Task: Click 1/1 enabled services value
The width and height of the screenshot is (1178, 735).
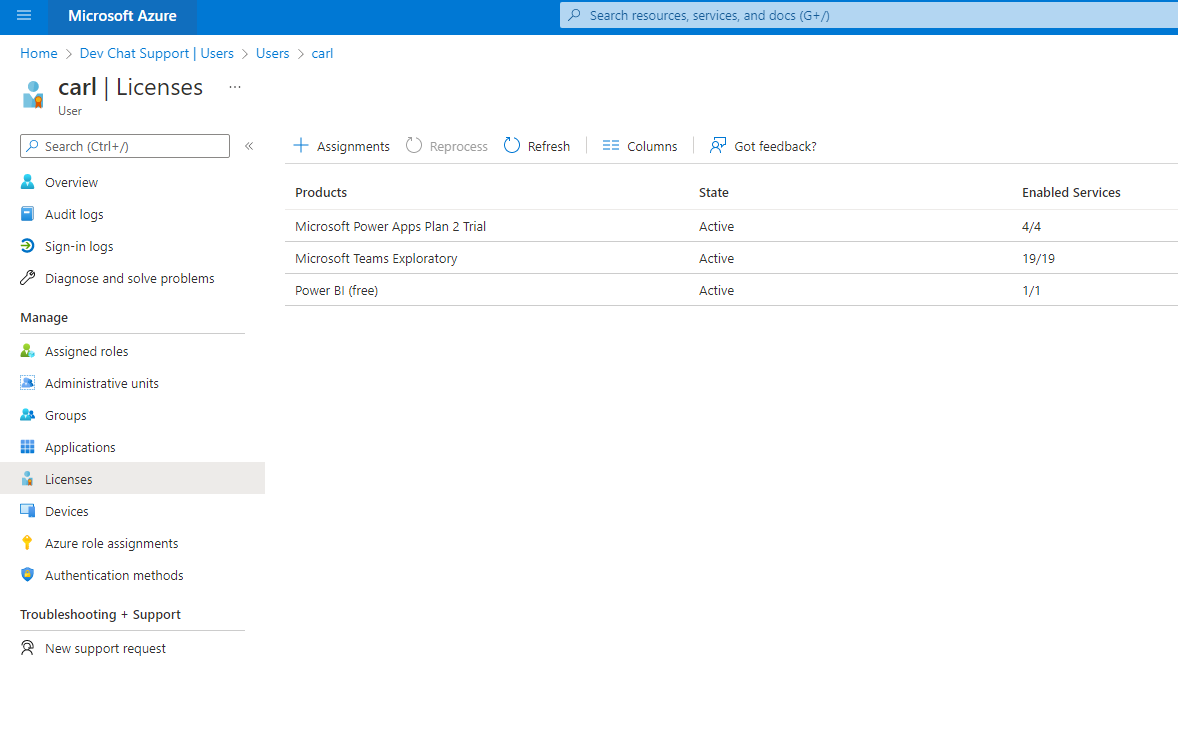Action: point(1031,291)
